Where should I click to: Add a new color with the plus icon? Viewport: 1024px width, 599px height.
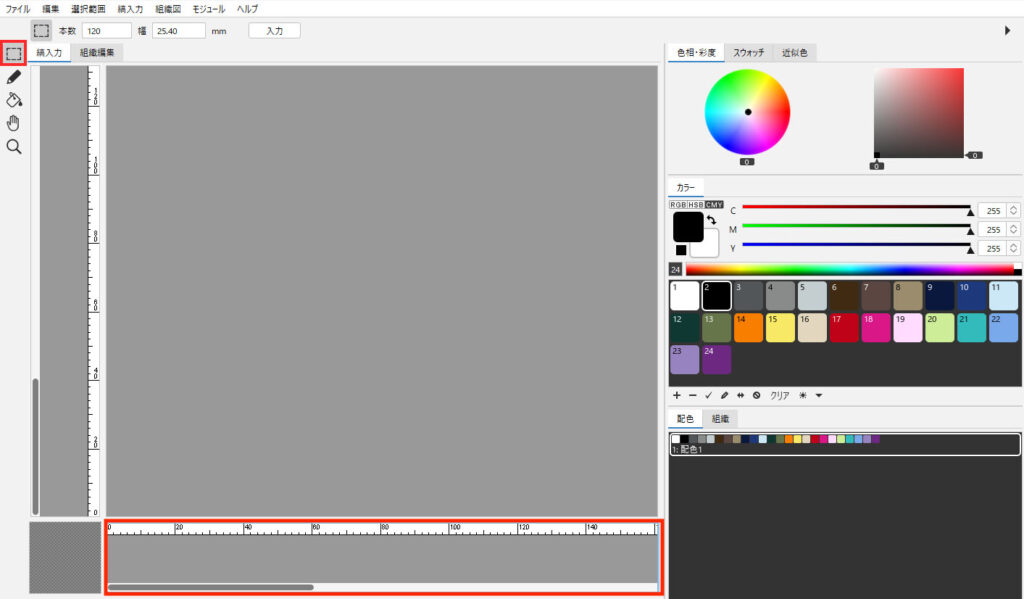pos(677,395)
